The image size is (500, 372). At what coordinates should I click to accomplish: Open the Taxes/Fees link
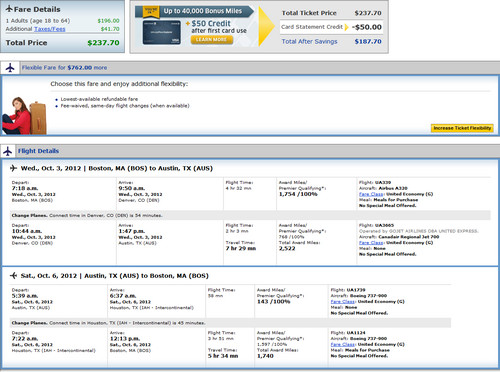pos(50,29)
